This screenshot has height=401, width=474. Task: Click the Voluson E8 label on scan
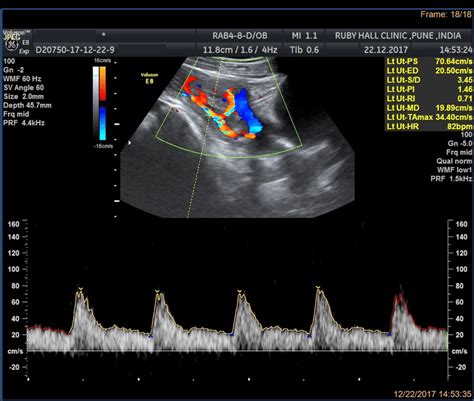pos(149,78)
